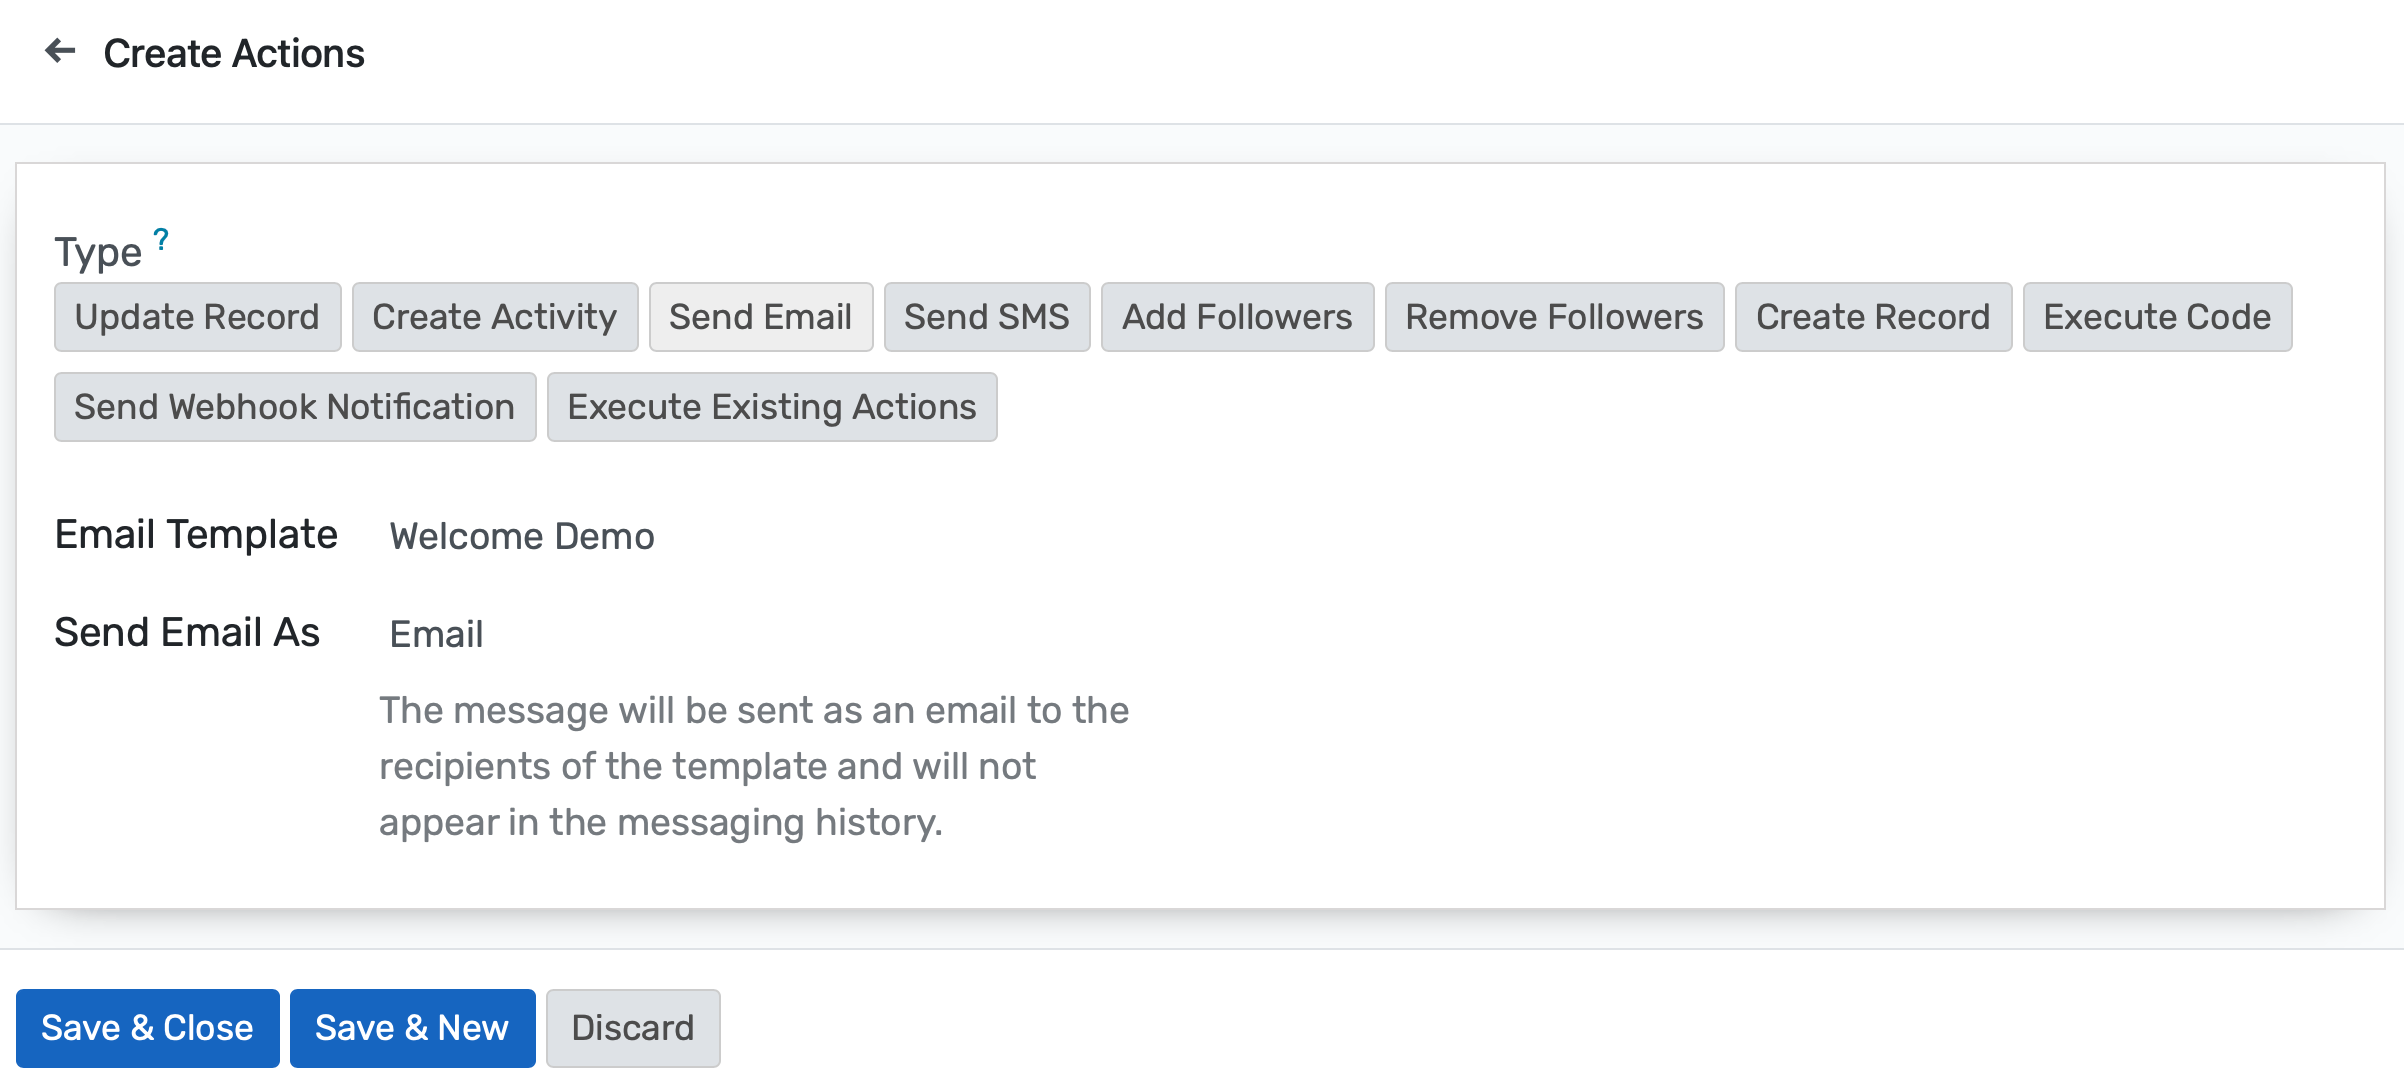This screenshot has height=1092, width=2404.
Task: Confirm Send Email is the active type
Action: coord(761,316)
